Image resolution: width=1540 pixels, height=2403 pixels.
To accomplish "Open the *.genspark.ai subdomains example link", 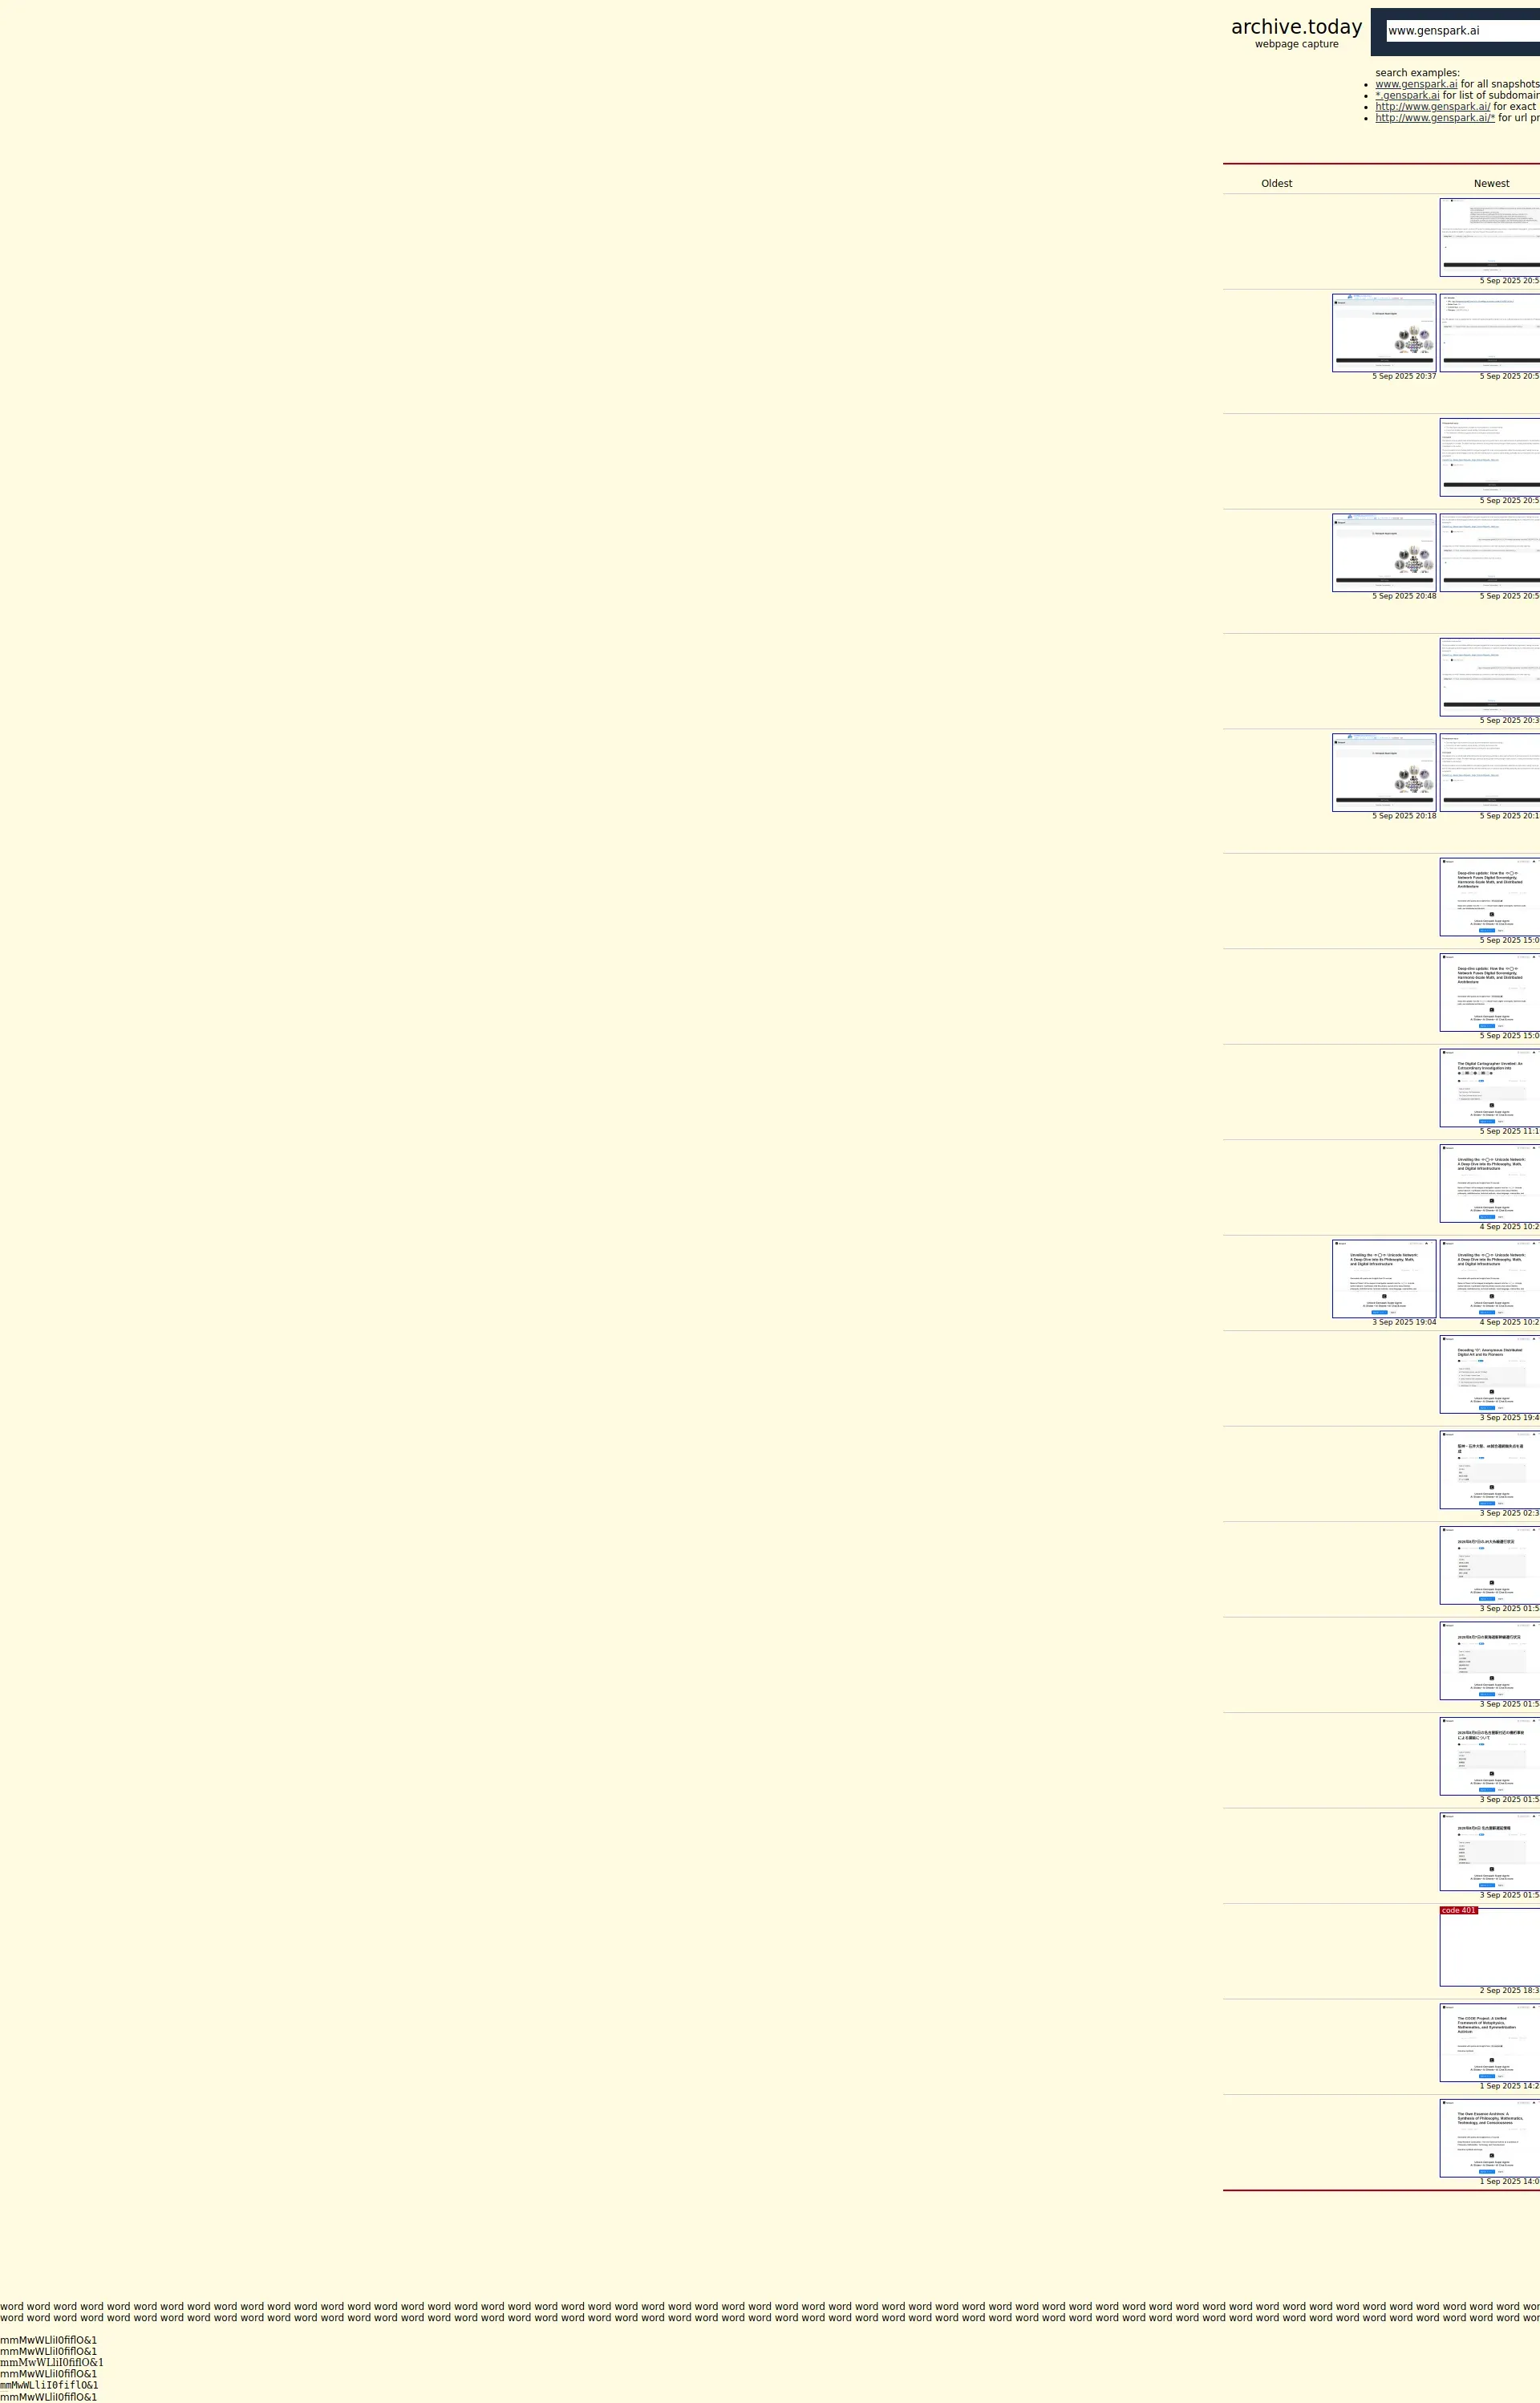I will point(1406,96).
